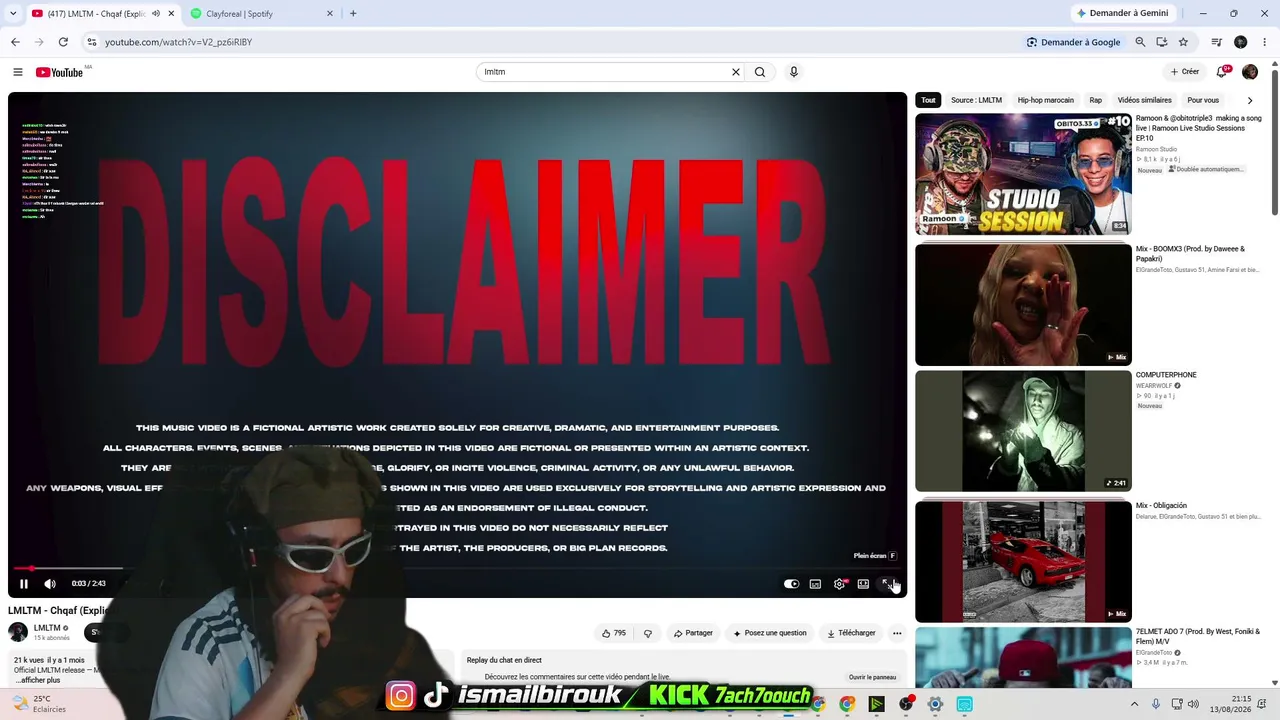Go to the YouTube home logo
Viewport: 1280px width, 720px height.
click(59, 72)
